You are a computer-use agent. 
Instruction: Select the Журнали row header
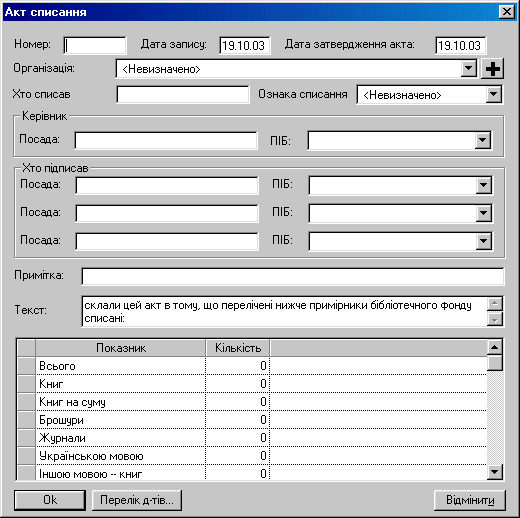[x=26, y=438]
